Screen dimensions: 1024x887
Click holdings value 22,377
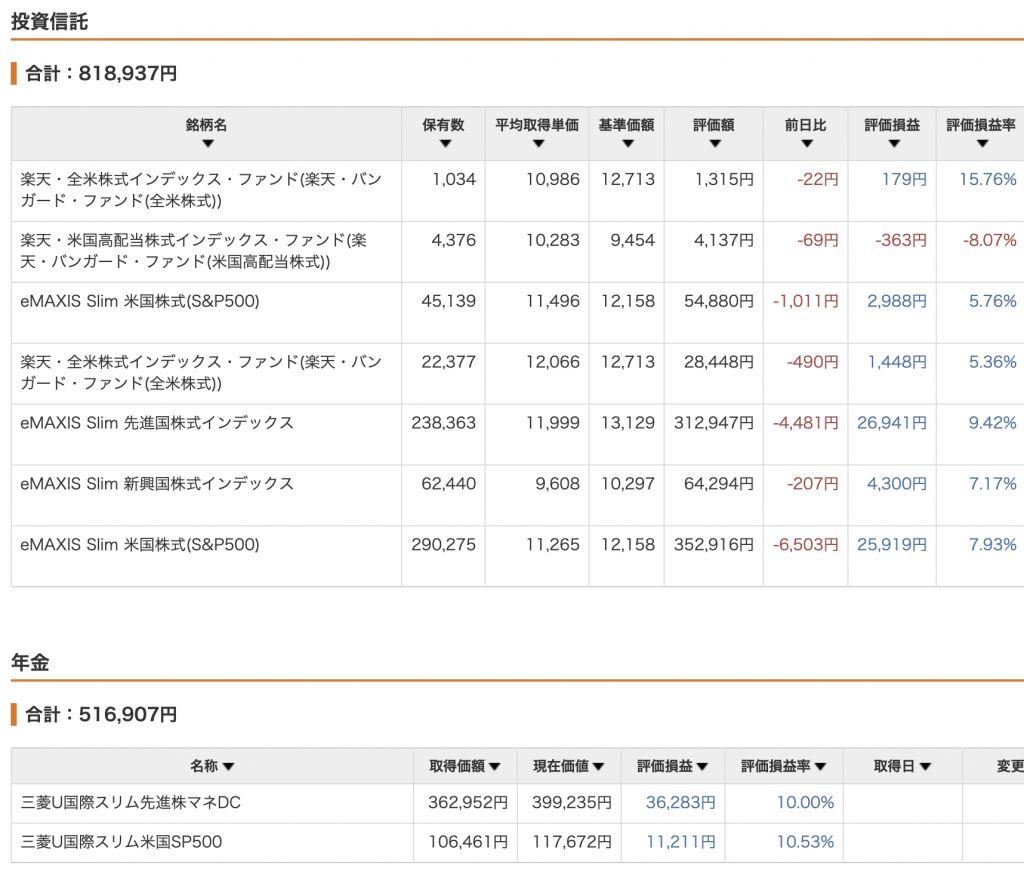449,362
